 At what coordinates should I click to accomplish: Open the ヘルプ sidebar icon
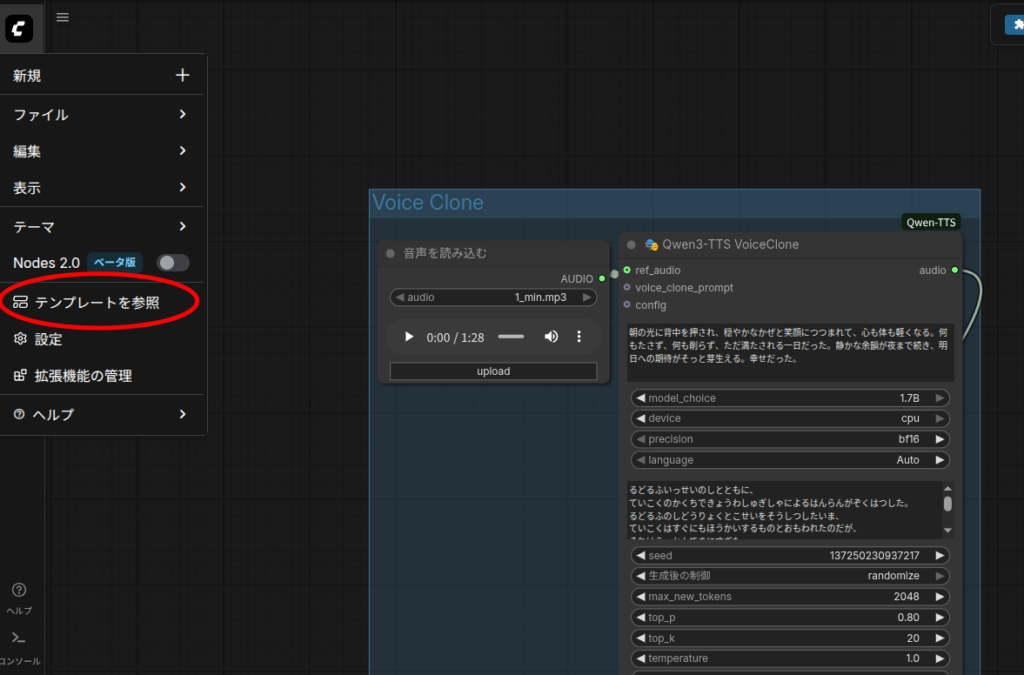(x=19, y=590)
